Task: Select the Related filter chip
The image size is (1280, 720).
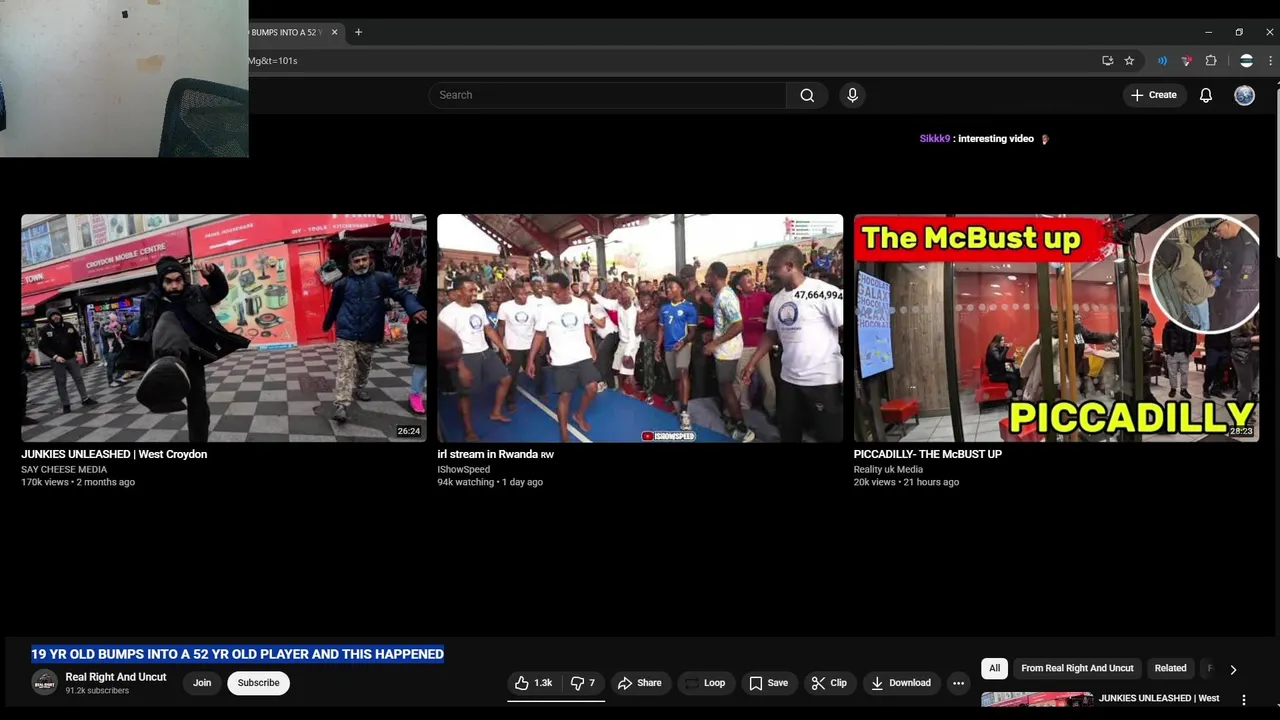Action: tap(1170, 668)
